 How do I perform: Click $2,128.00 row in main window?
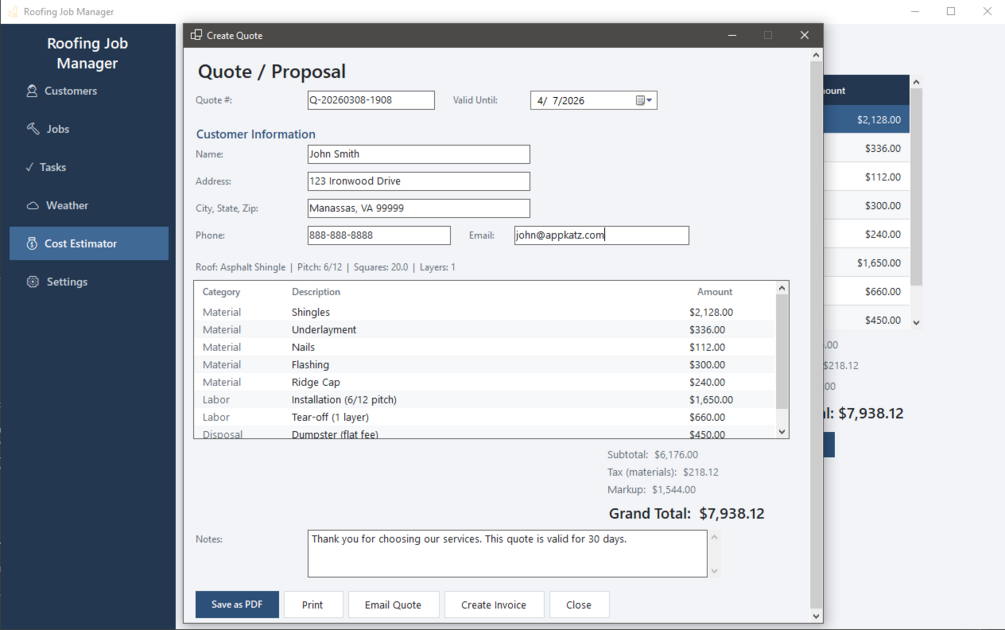pos(866,119)
